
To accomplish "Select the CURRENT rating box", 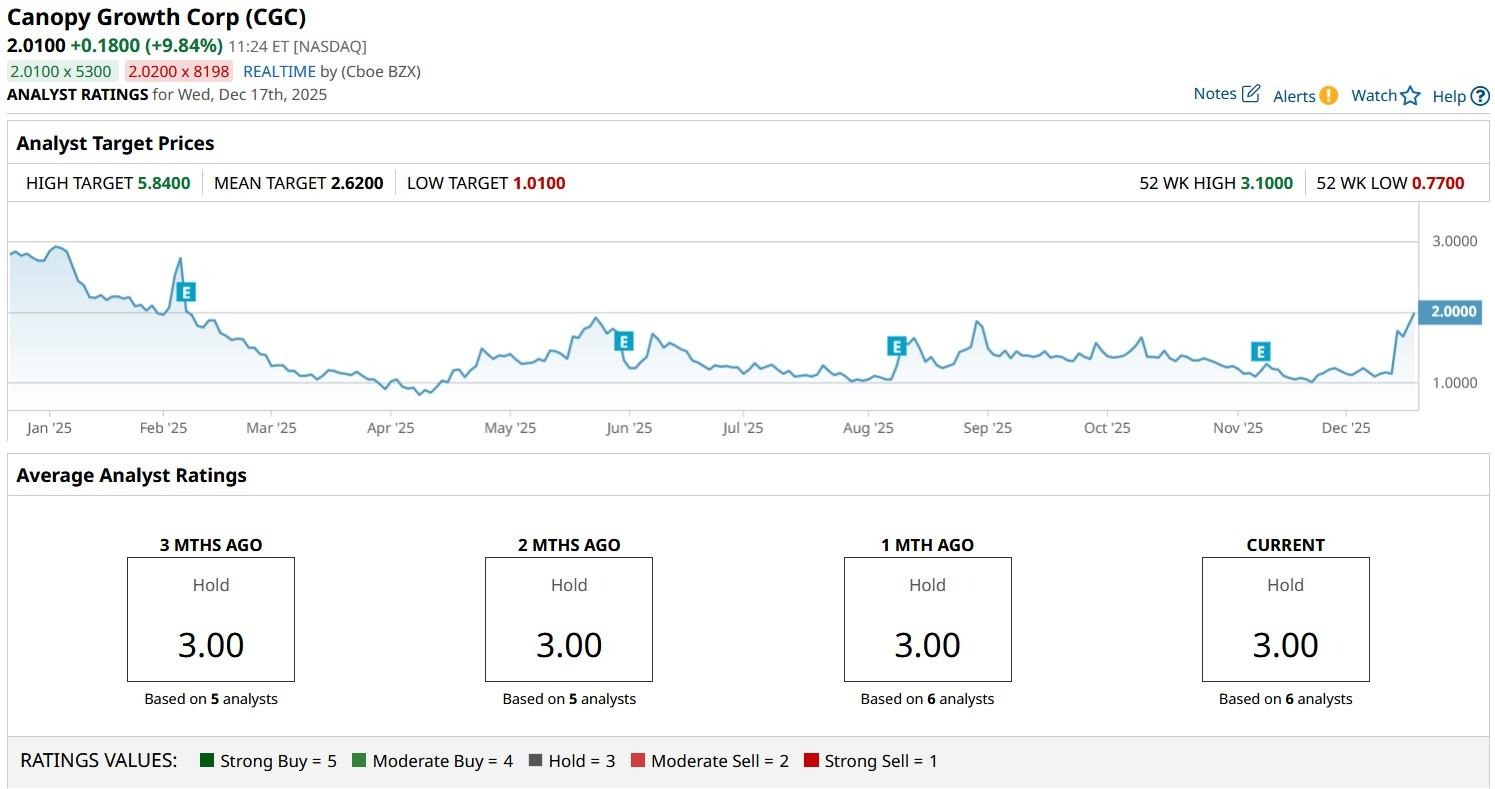I will point(1286,620).
